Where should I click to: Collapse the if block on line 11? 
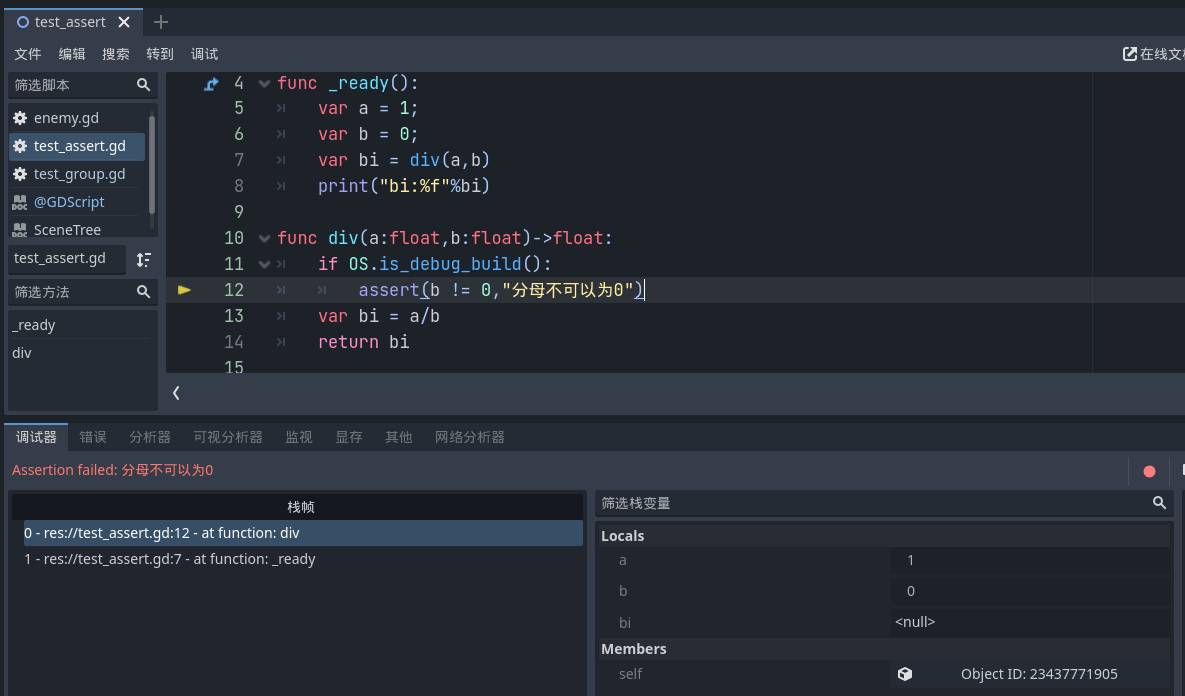(x=264, y=264)
